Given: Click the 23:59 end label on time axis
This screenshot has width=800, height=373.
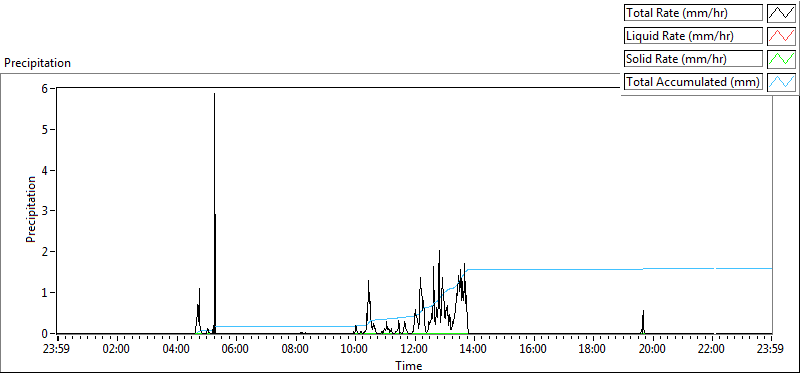Looking at the screenshot, I should pyautogui.click(x=771, y=350).
